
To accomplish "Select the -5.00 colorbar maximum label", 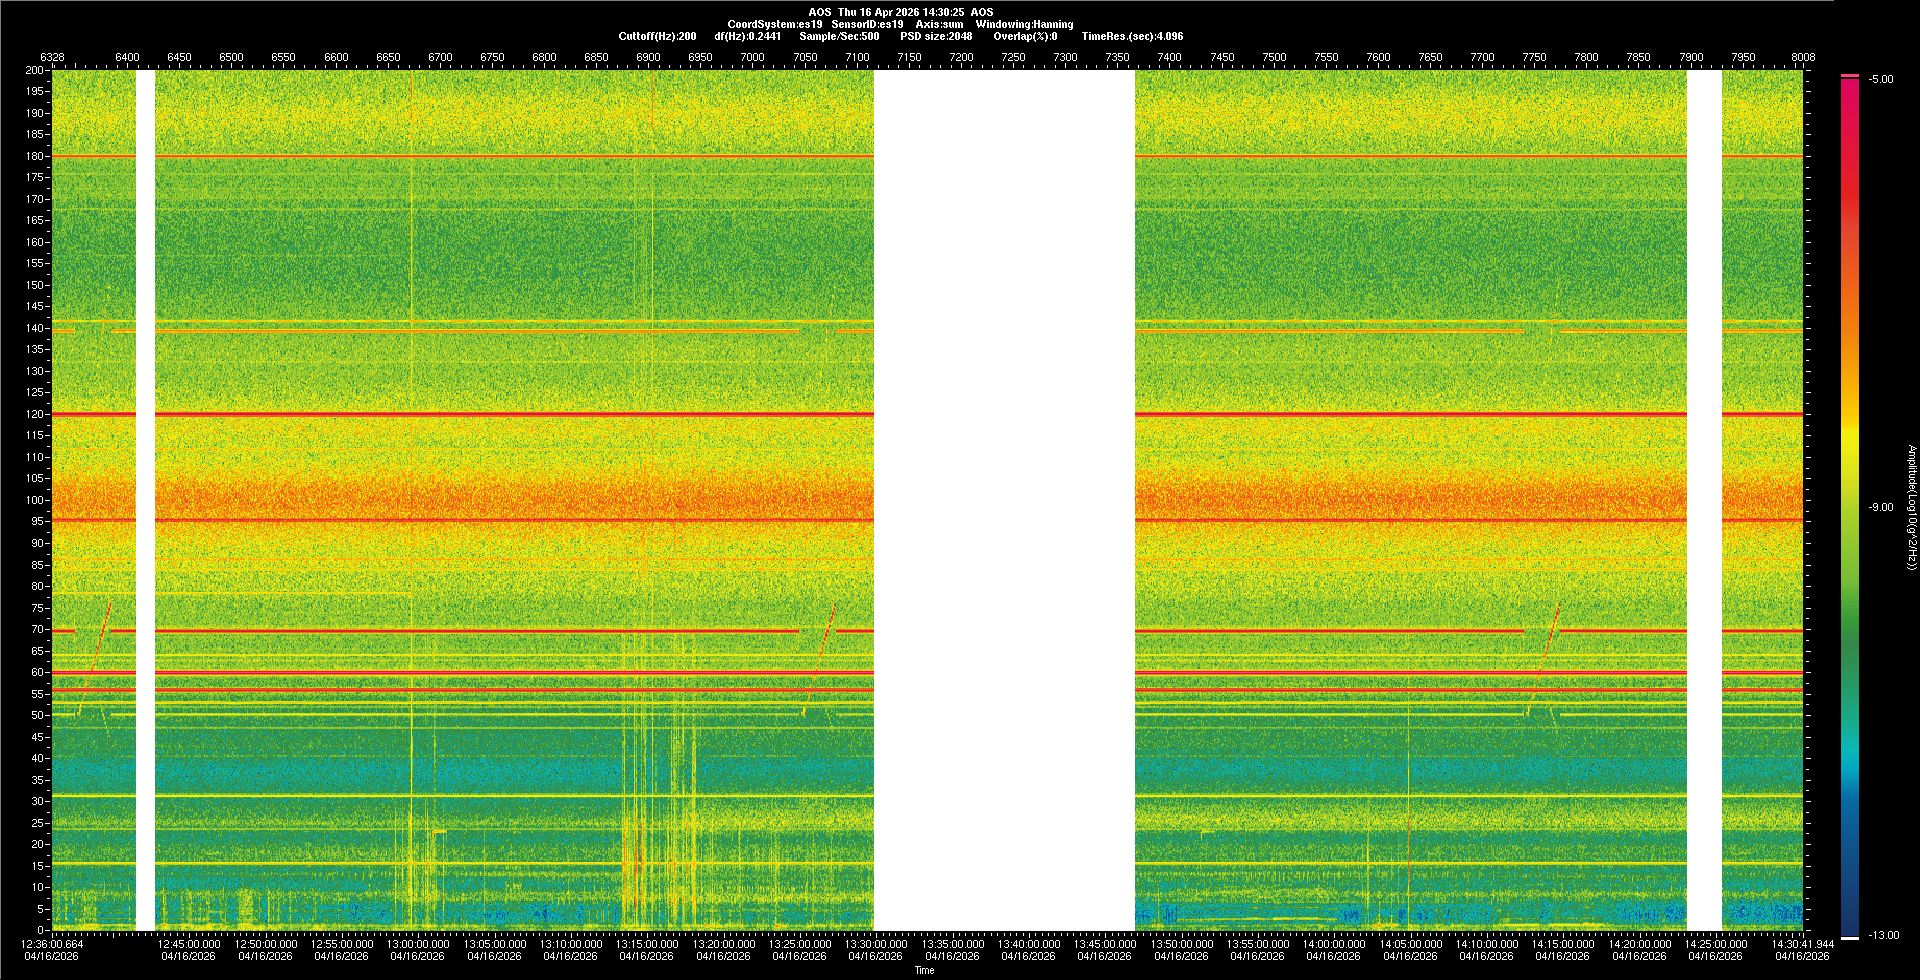I will tap(1881, 79).
